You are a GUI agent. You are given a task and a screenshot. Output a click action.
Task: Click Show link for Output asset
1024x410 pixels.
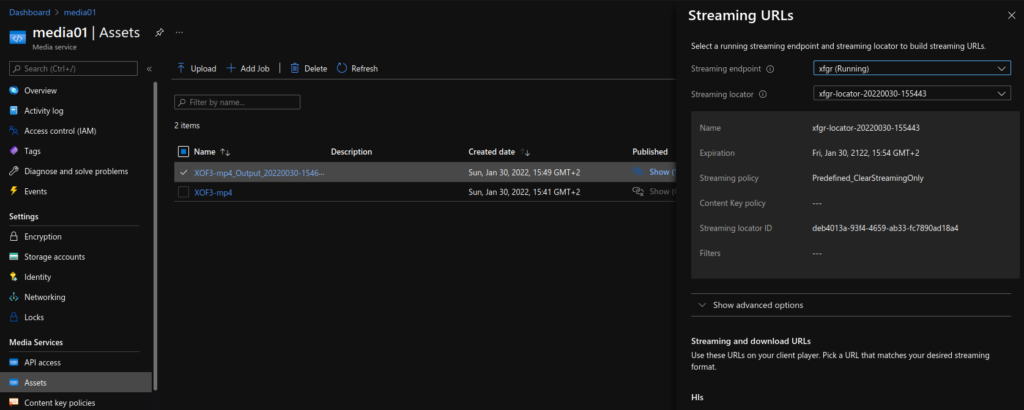pyautogui.click(x=660, y=172)
